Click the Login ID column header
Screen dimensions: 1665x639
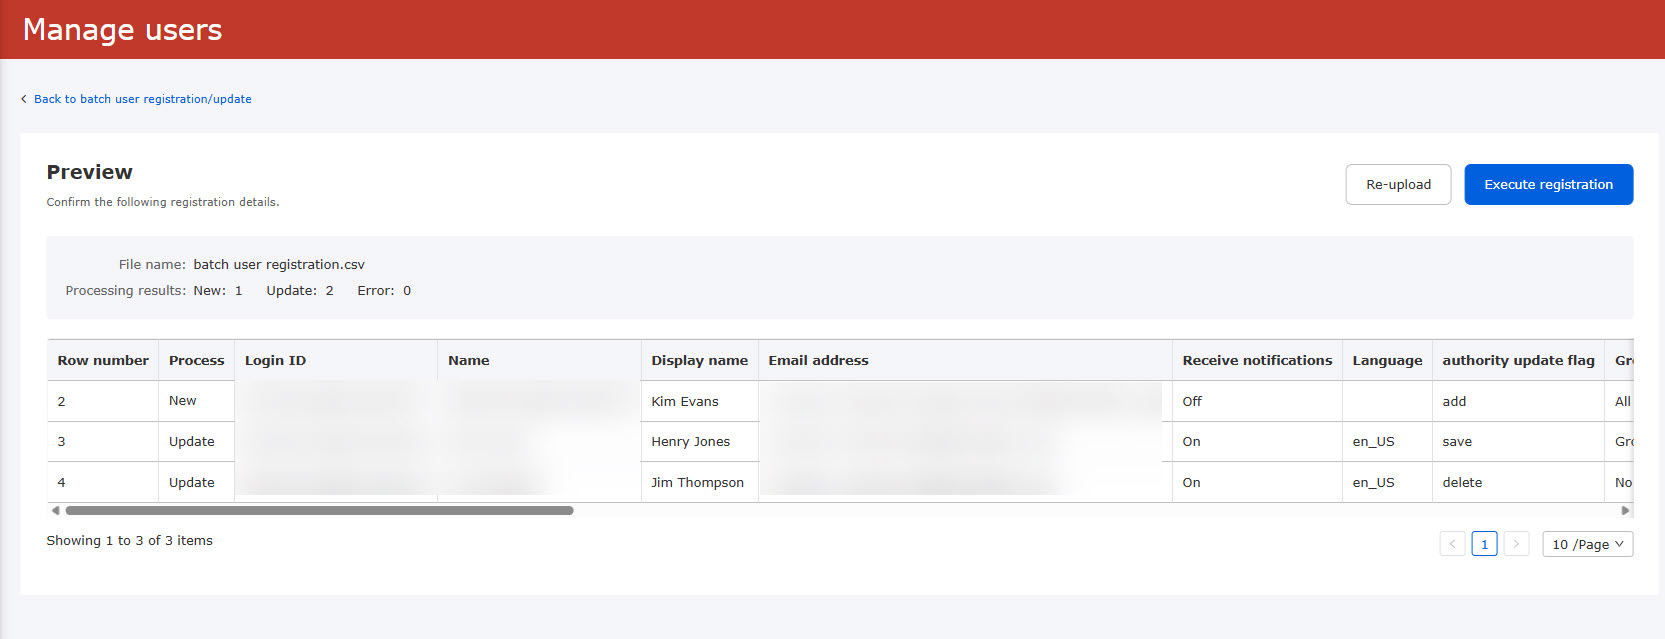tap(275, 360)
